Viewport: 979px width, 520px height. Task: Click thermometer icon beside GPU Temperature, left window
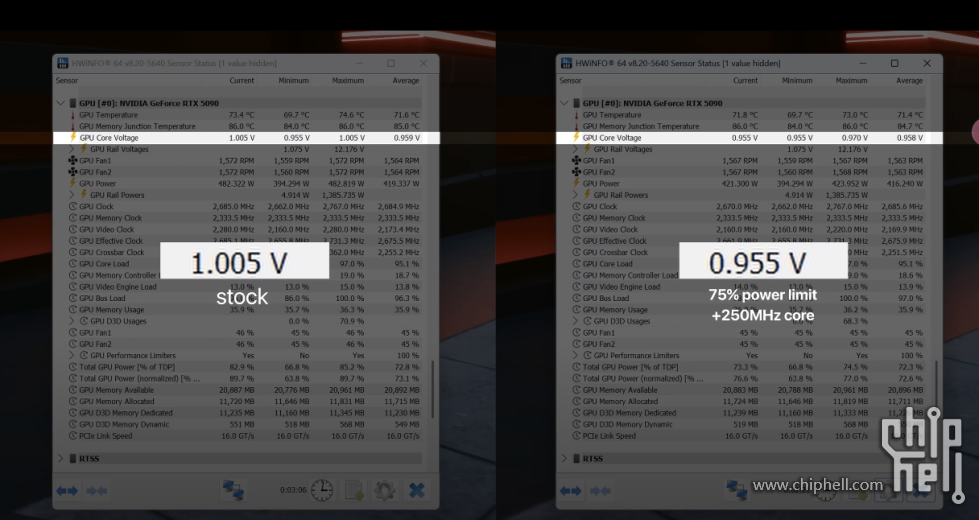72,115
